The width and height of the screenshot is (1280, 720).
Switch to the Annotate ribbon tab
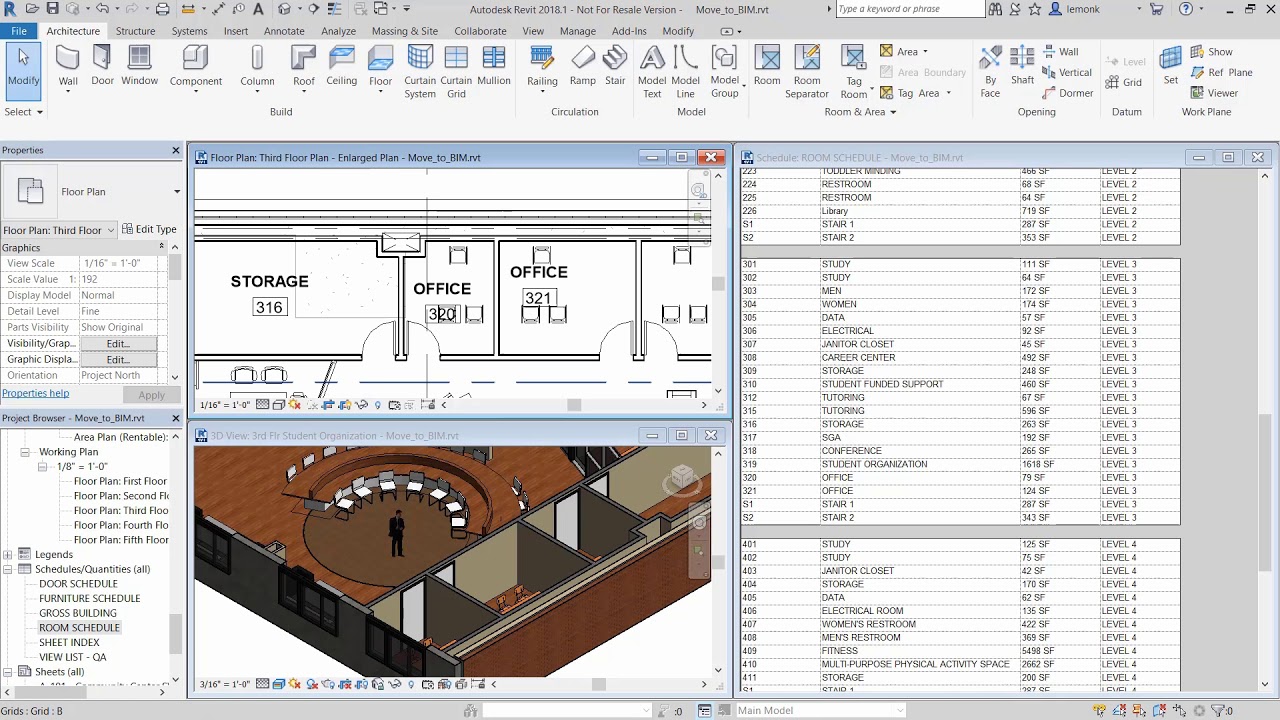284,31
